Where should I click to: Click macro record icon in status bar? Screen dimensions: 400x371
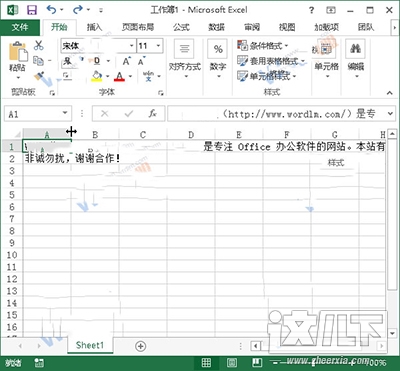39,363
